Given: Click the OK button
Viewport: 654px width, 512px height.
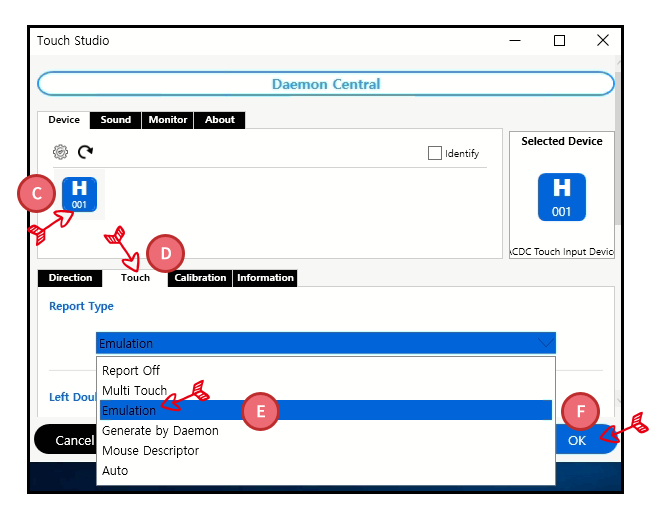Looking at the screenshot, I should point(584,440).
